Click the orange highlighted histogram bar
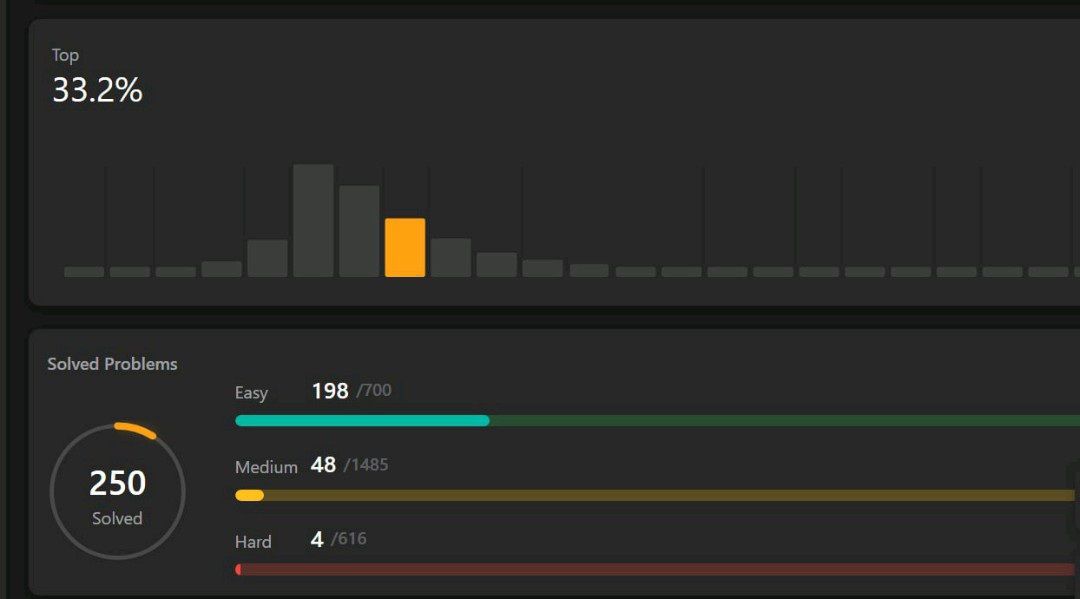The height and width of the screenshot is (599, 1080). 405,247
